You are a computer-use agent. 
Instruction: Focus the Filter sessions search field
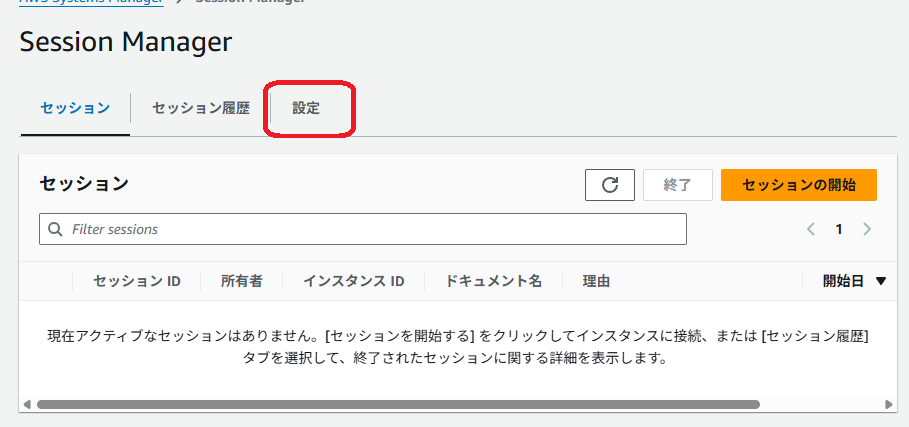[x=370, y=229]
